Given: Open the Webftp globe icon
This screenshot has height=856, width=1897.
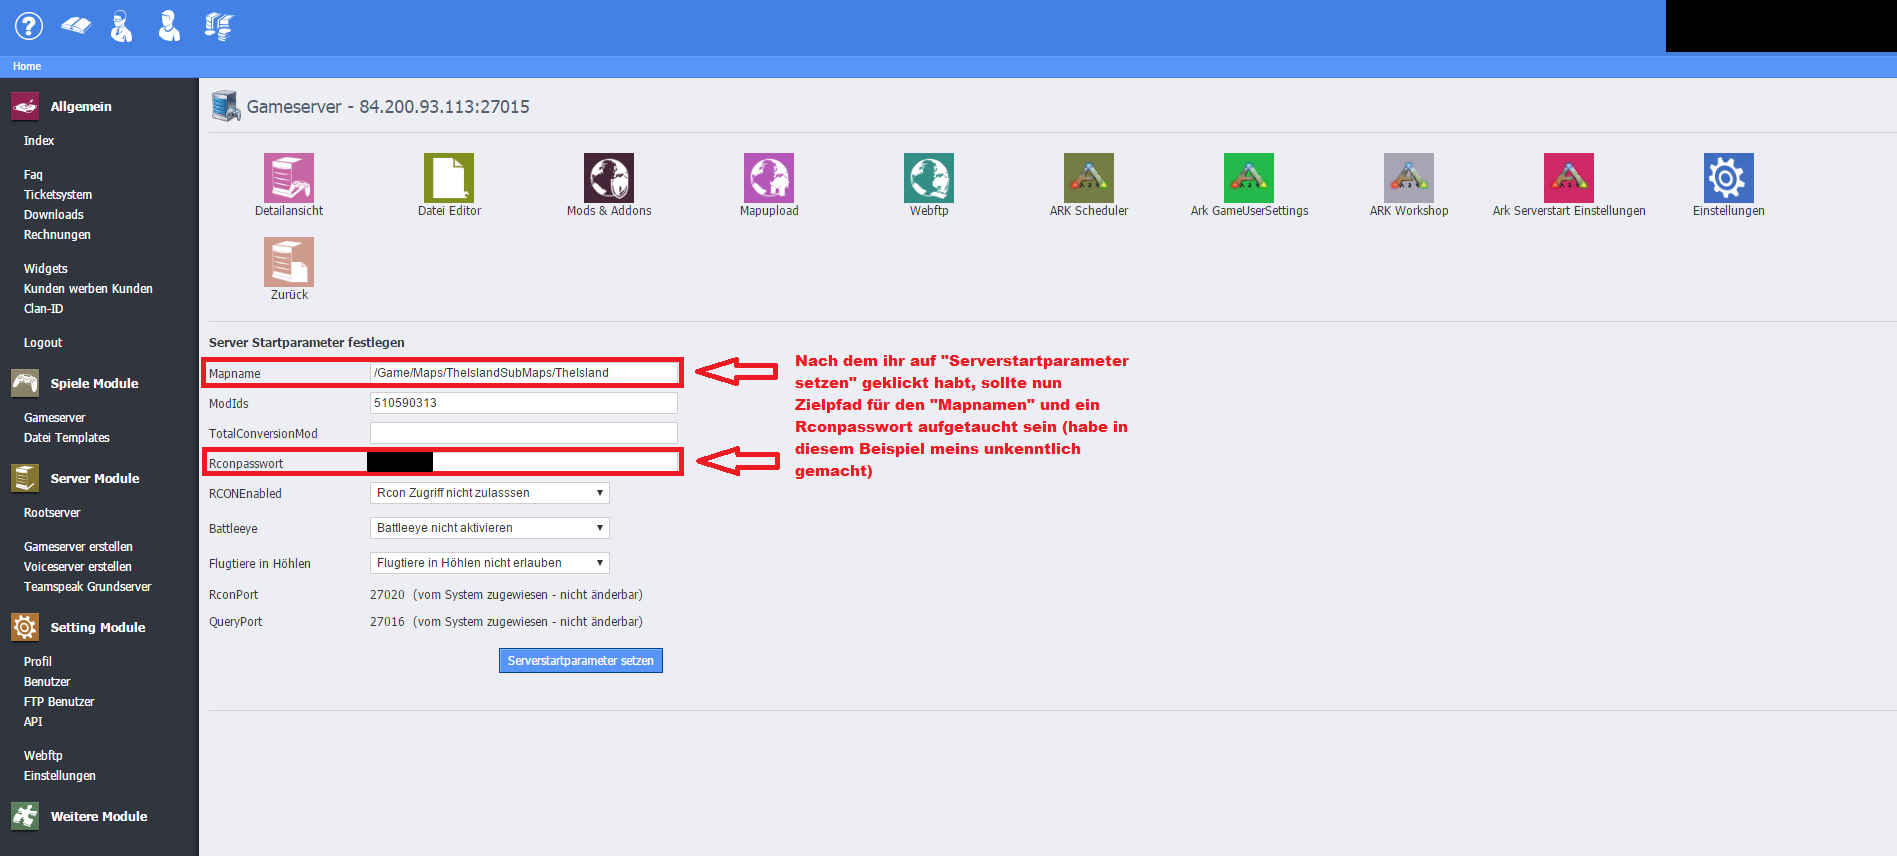Looking at the screenshot, I should pos(929,179).
